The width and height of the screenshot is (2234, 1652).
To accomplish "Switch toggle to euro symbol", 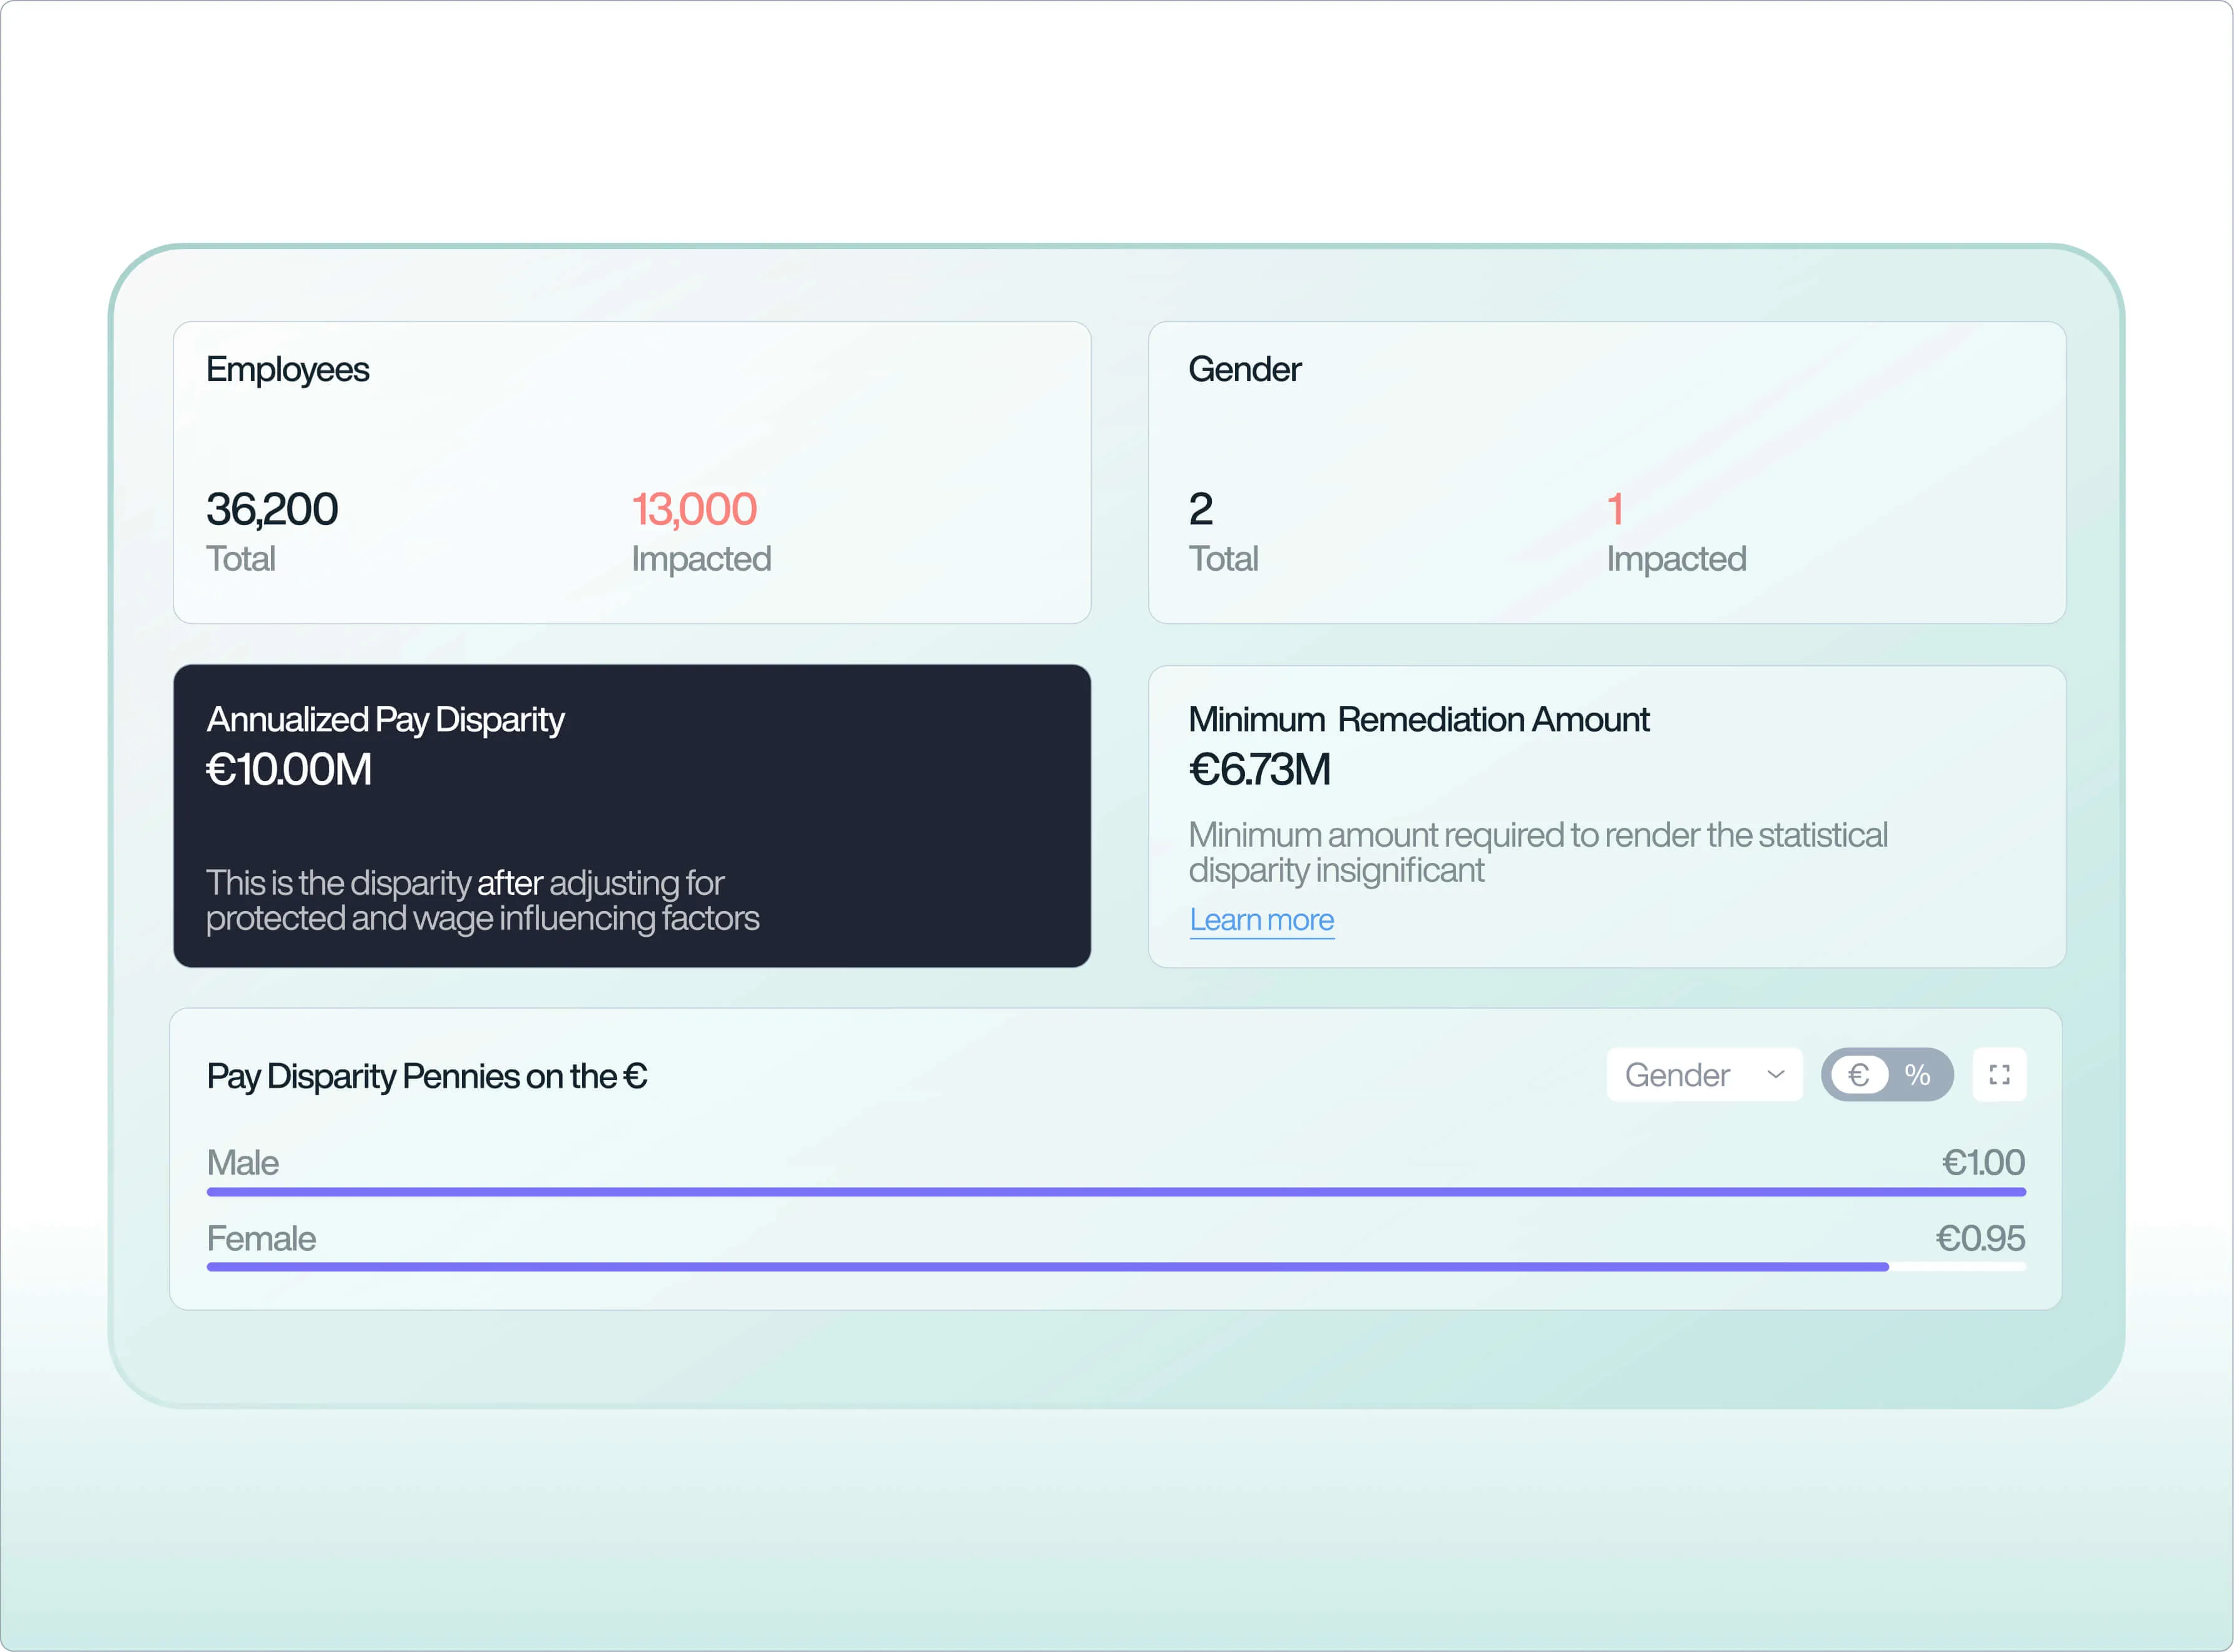I will coord(1859,1075).
